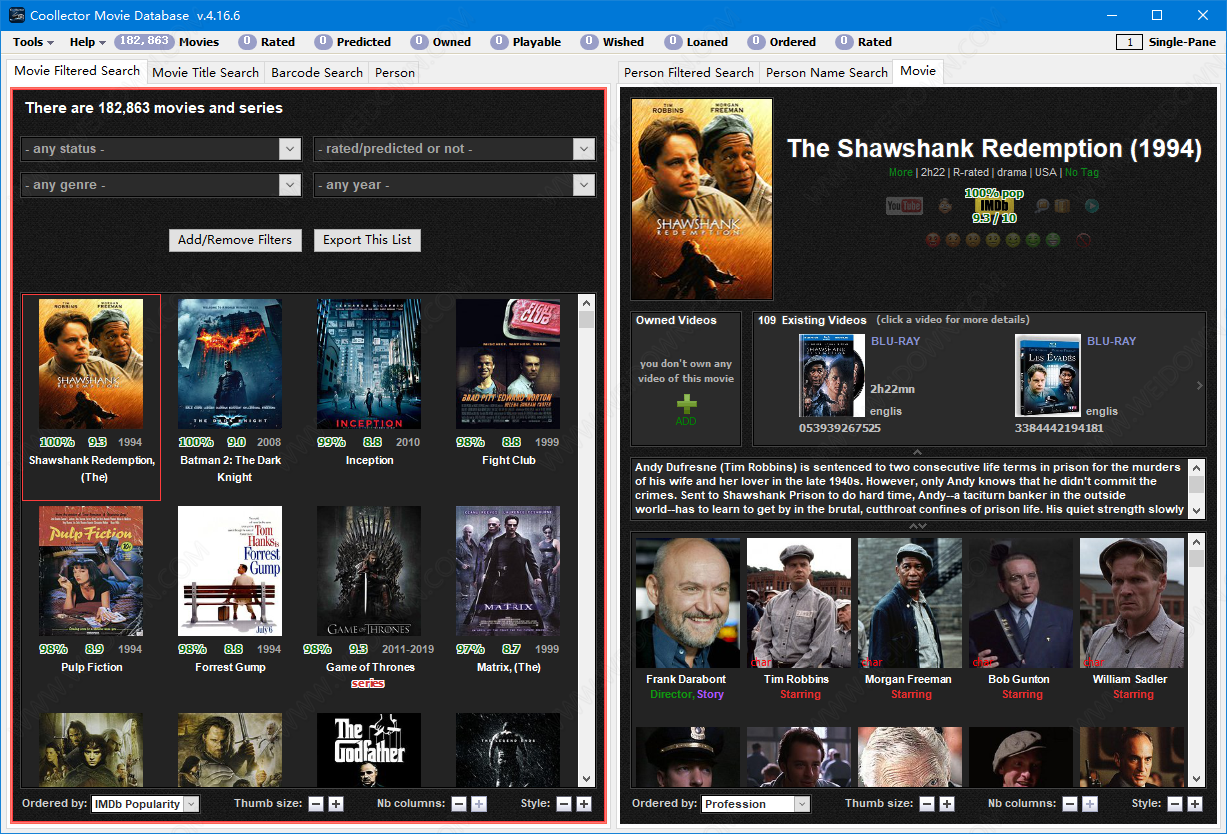Click the red no-rating prohibition icon
The height and width of the screenshot is (834, 1227).
point(1083,240)
